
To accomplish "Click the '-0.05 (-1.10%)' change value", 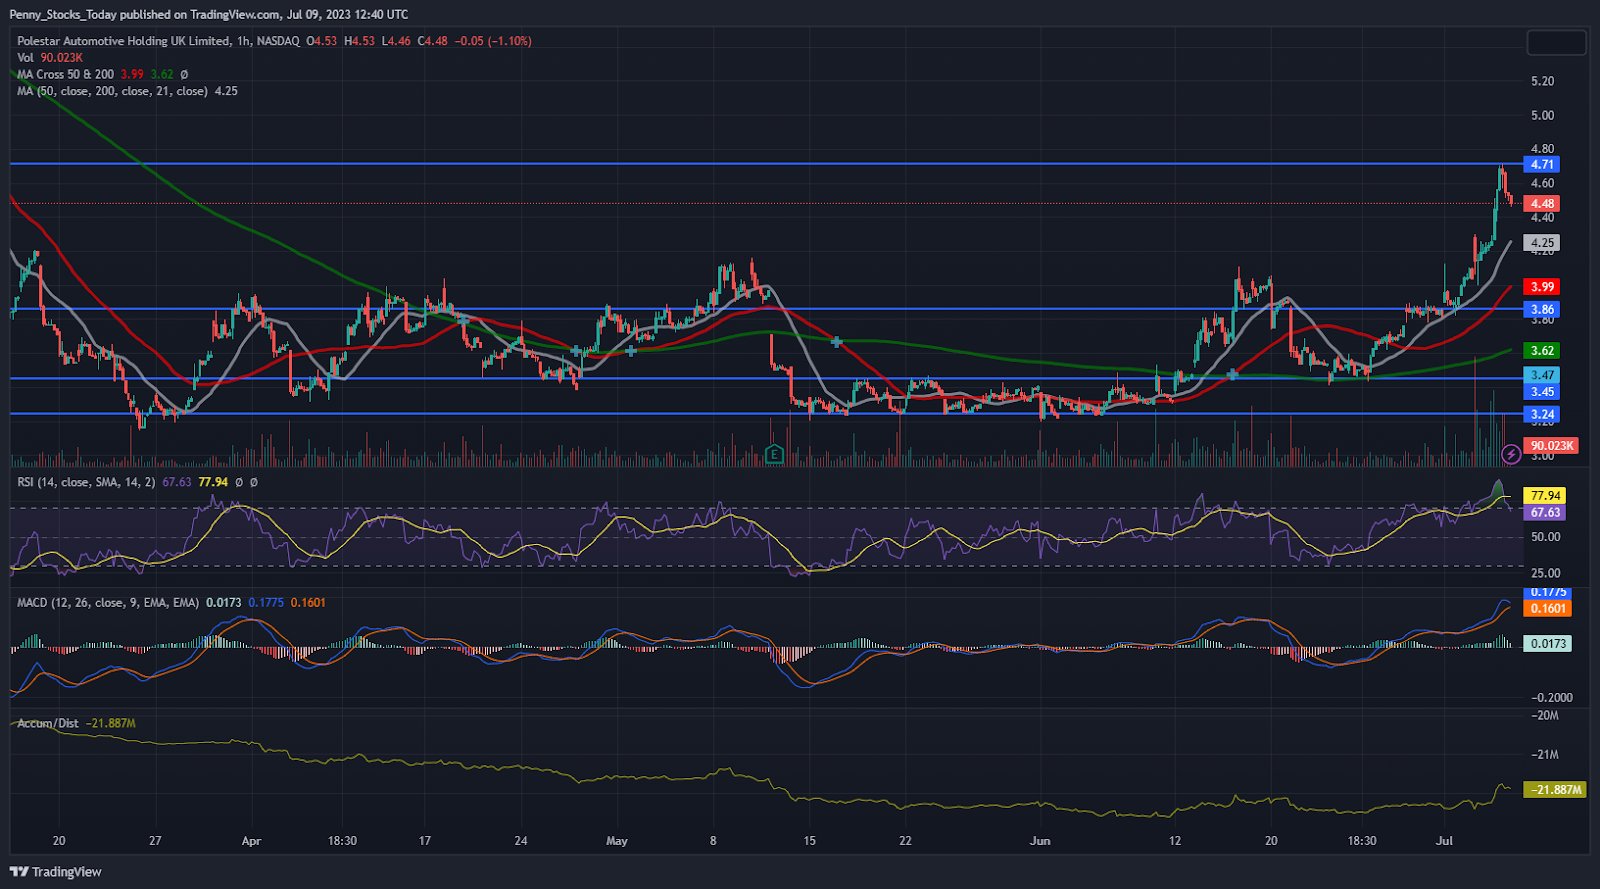I will [493, 41].
